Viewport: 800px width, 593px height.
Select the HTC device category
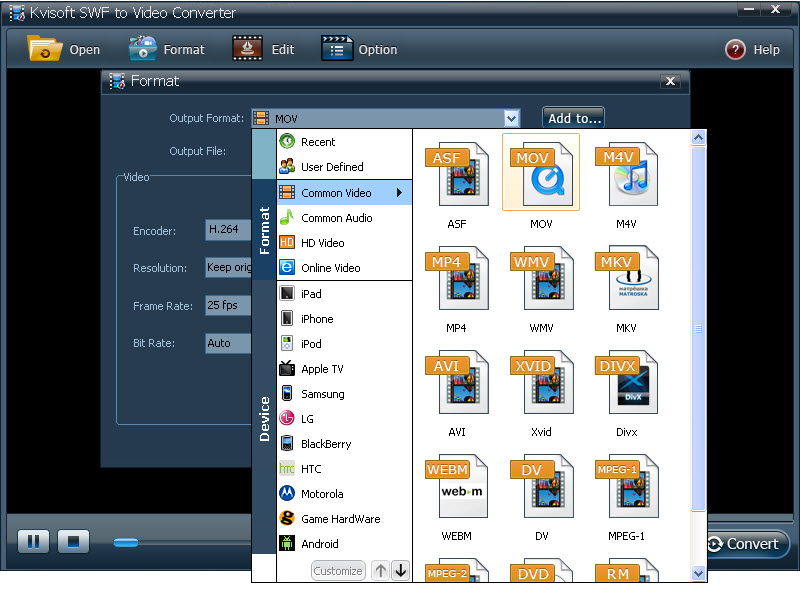(x=344, y=469)
